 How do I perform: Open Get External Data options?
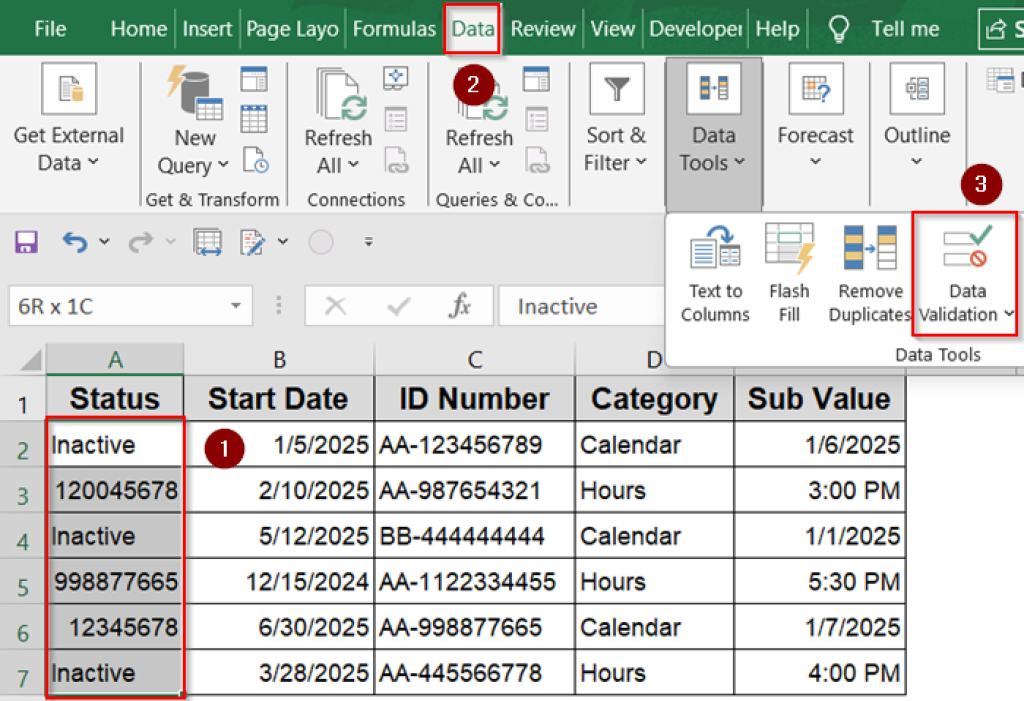(x=67, y=120)
